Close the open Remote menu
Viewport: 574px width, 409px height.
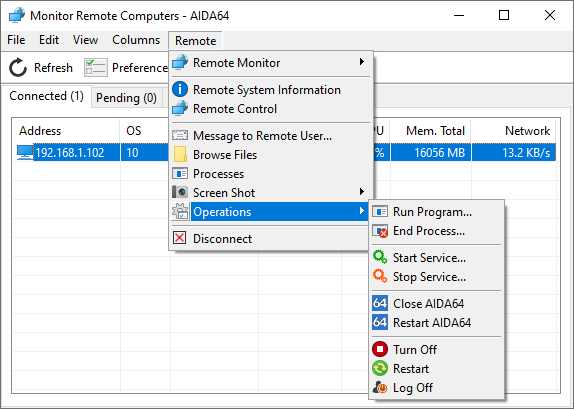tap(195, 41)
